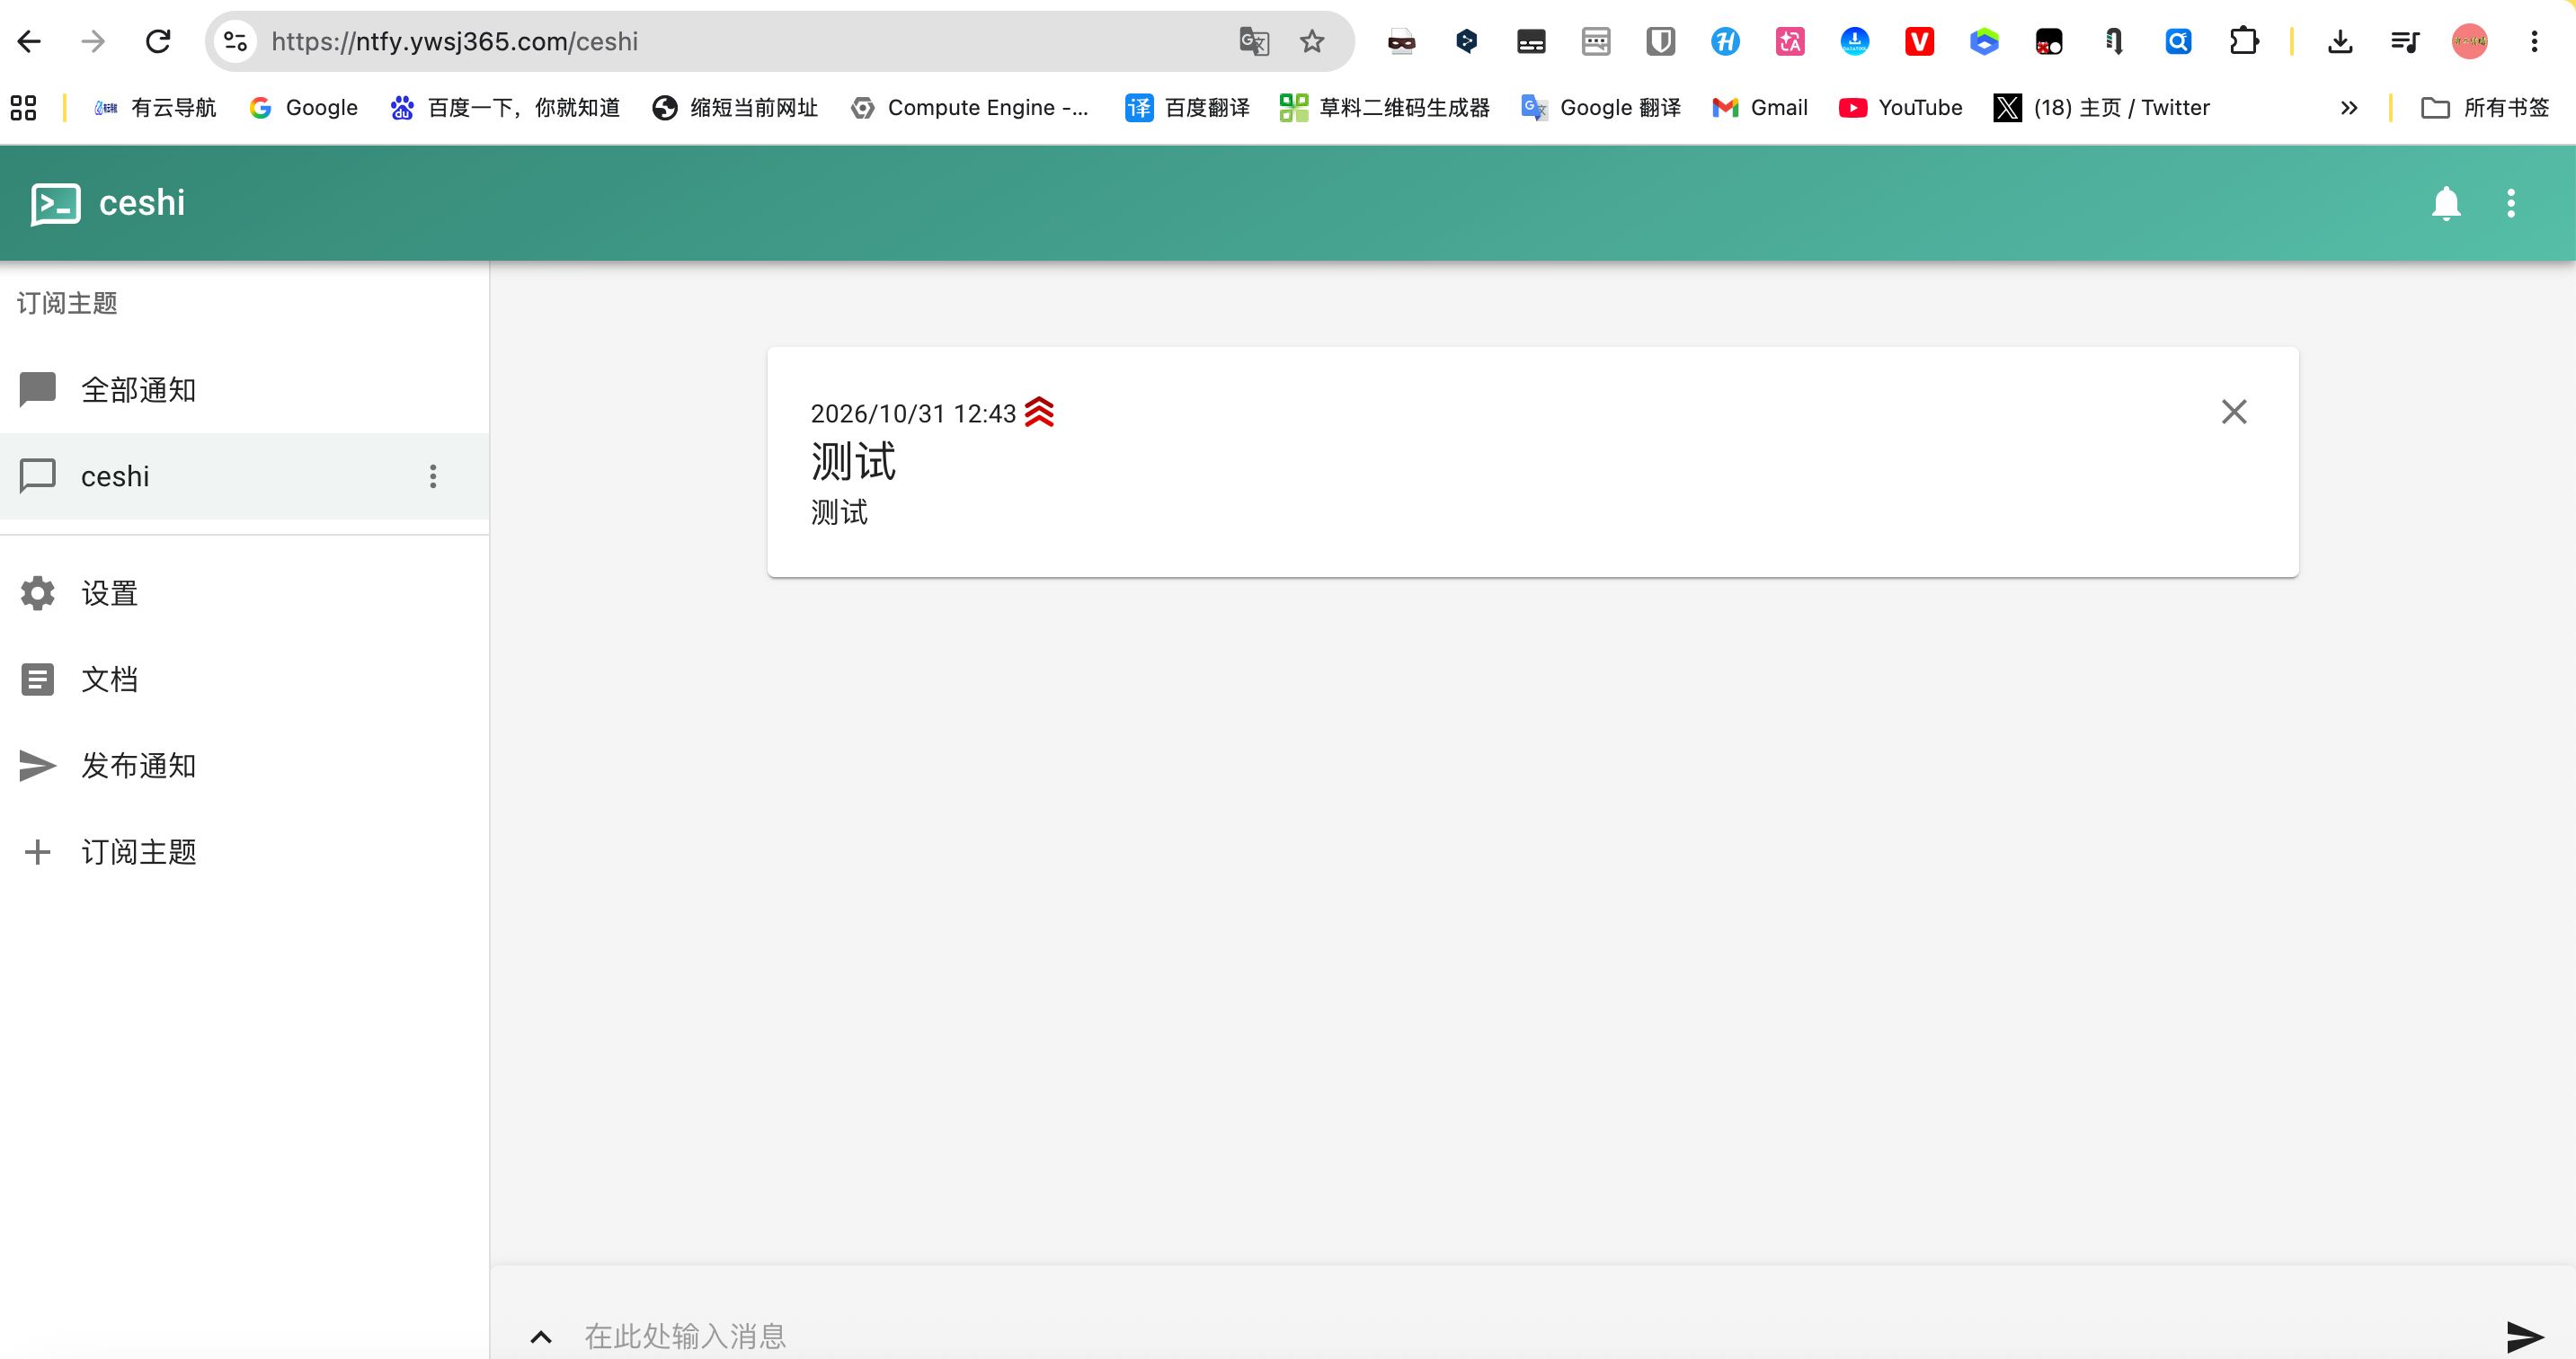Open the YouTube bookmark
Image resolution: width=2576 pixels, height=1359 pixels.
(x=1900, y=107)
